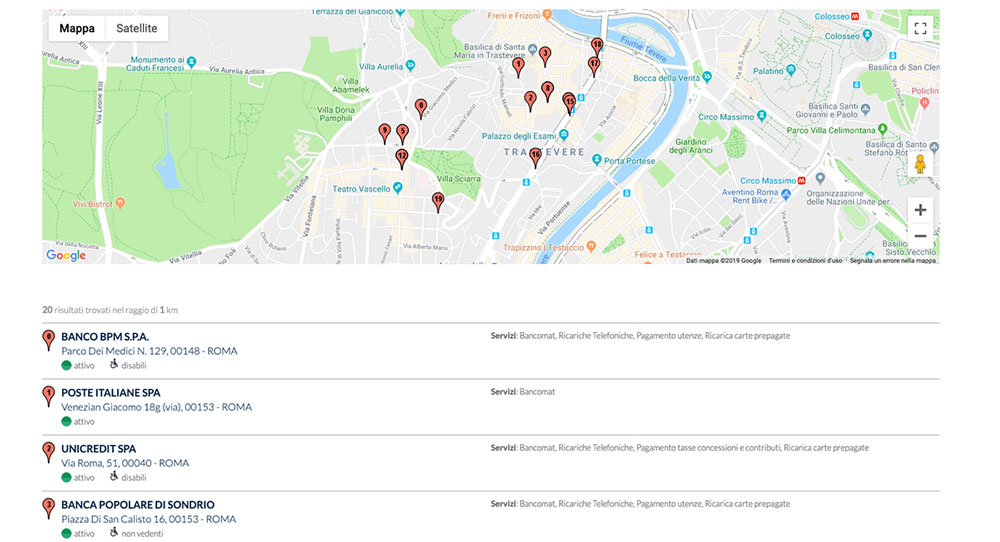Click list pin 0 beside BANCO BPM
The height and width of the screenshot is (542, 1000).
(48, 340)
